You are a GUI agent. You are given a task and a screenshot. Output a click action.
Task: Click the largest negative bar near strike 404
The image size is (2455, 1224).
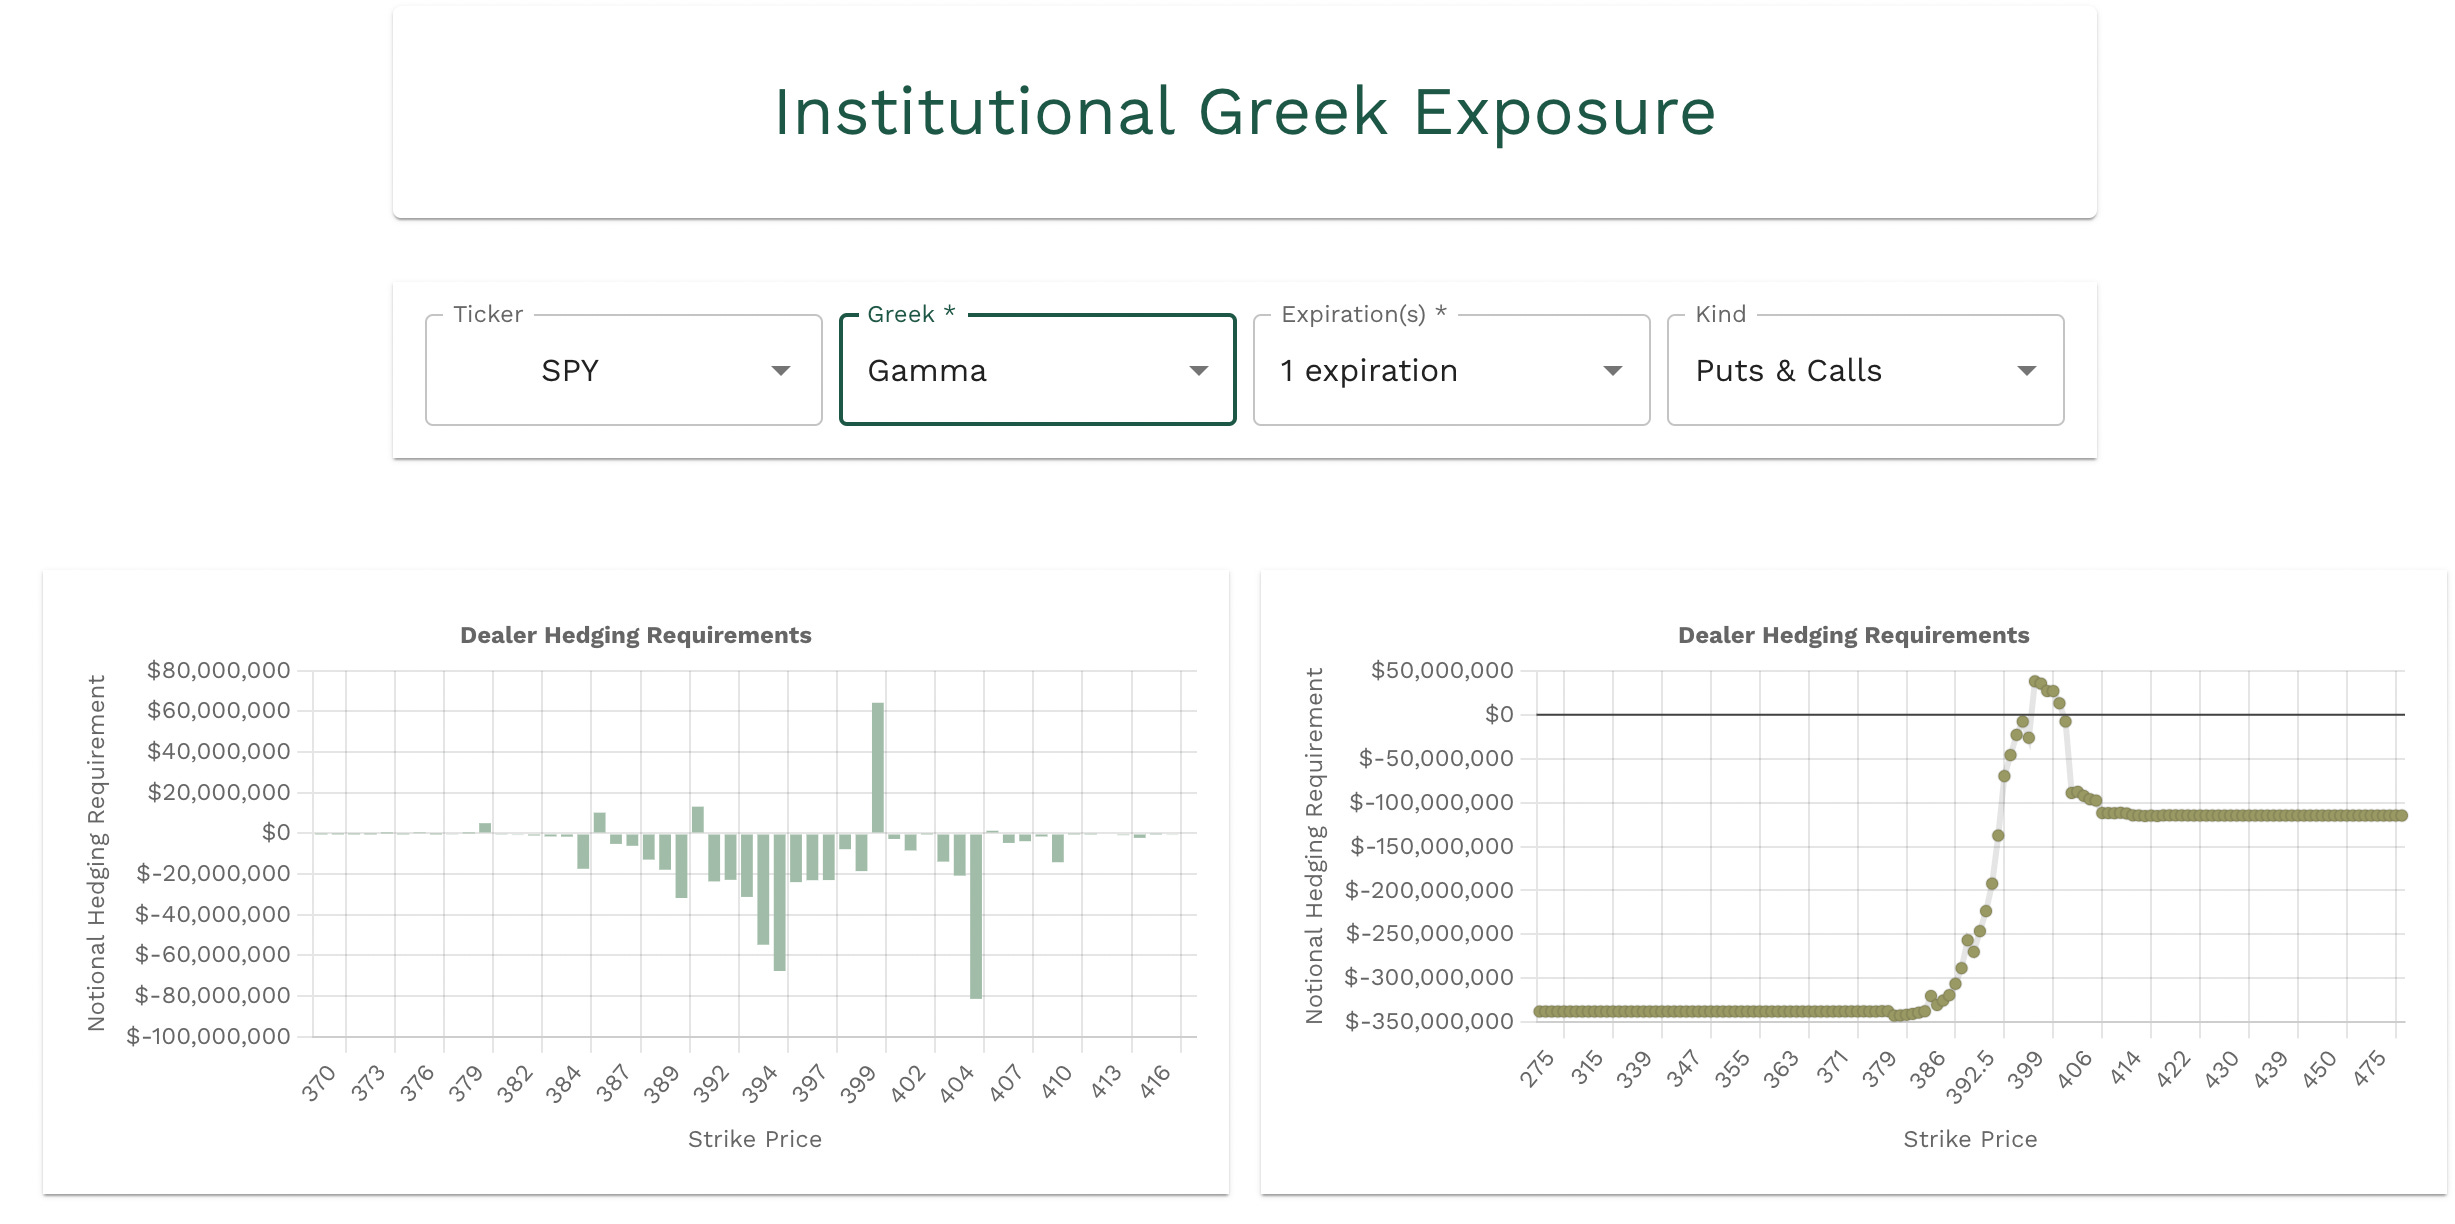coord(976,915)
